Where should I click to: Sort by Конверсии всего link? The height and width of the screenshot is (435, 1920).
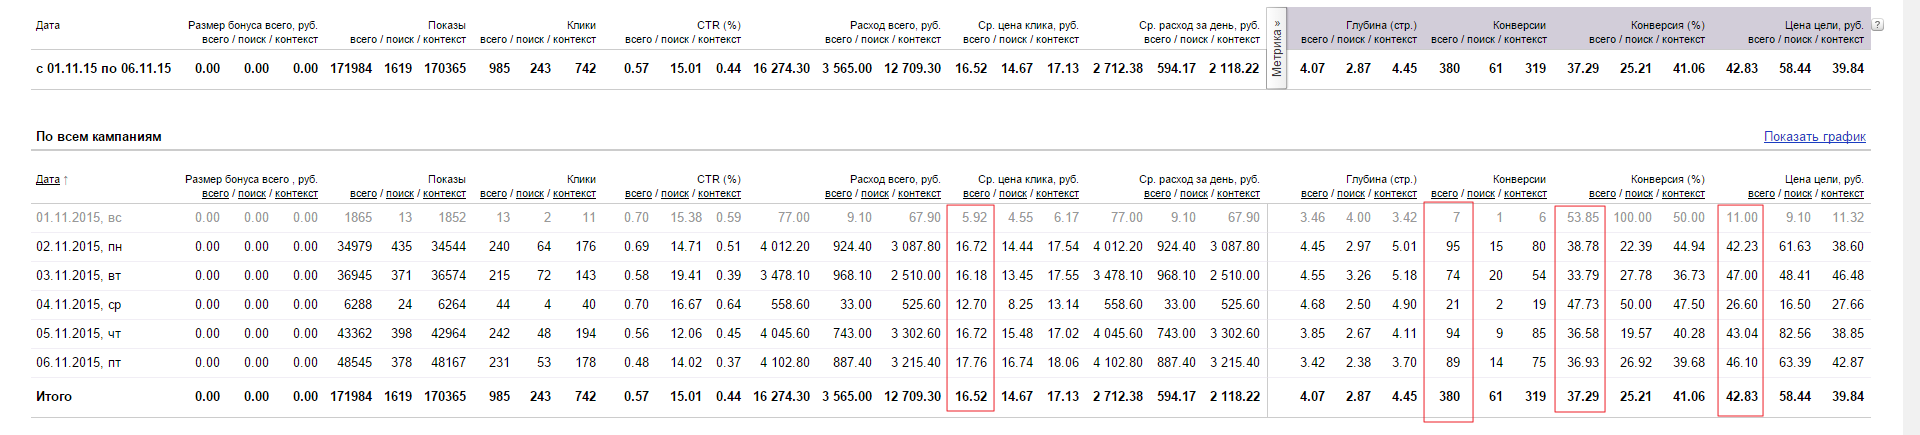(1444, 194)
